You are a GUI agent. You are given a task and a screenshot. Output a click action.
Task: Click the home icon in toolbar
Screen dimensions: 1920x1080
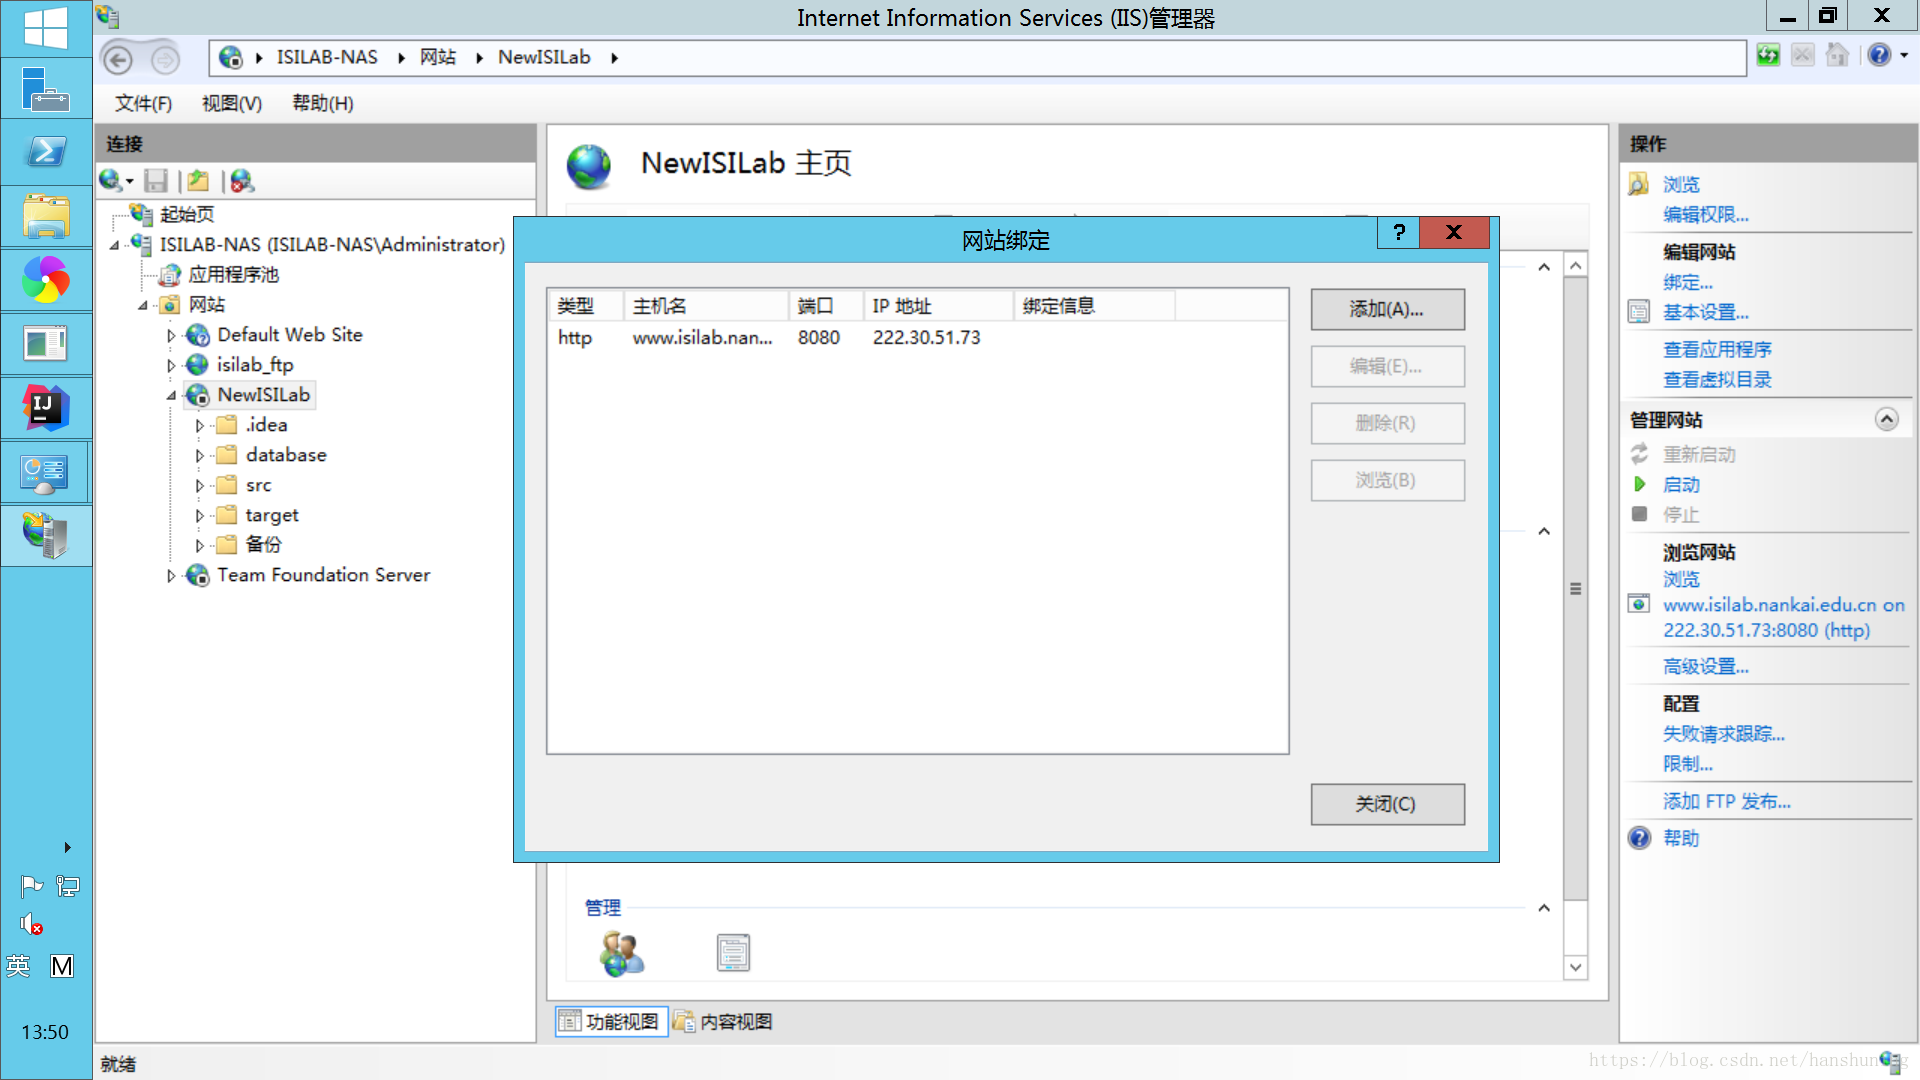1837,55
